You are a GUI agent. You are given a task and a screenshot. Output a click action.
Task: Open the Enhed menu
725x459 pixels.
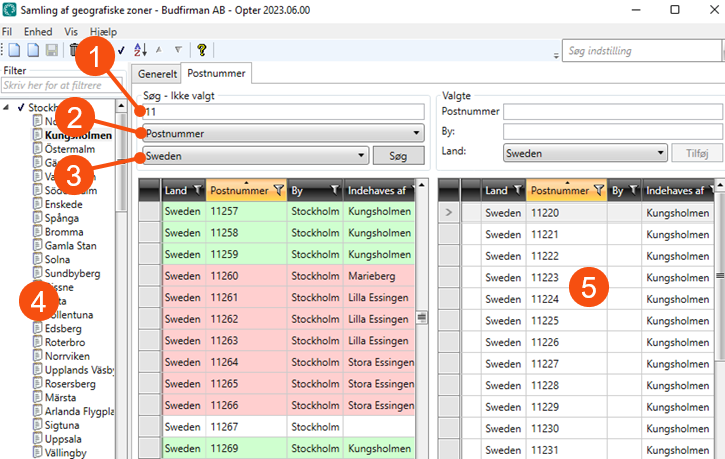(x=38, y=31)
